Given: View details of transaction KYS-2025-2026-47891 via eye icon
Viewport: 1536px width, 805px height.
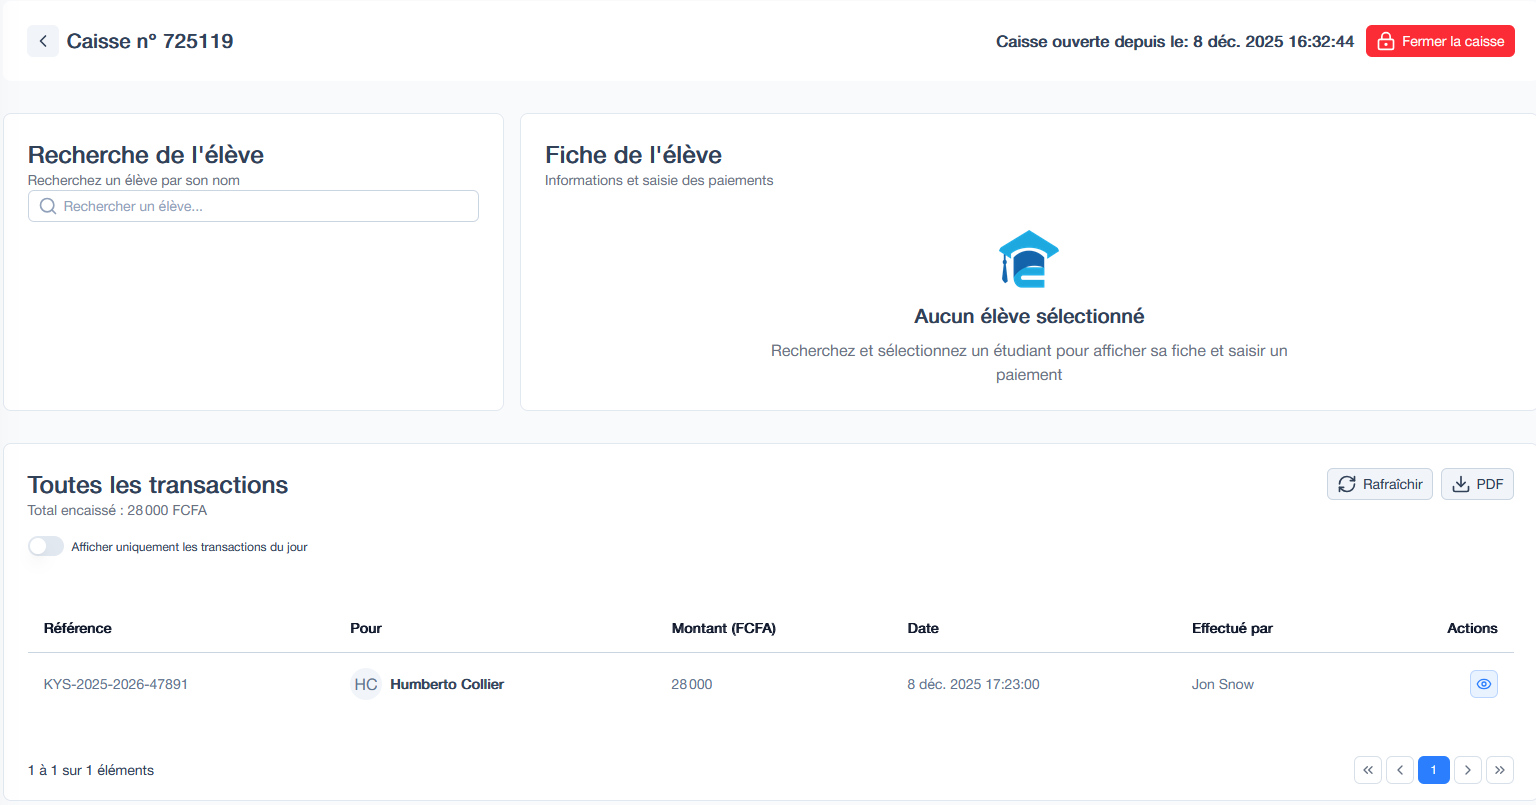Looking at the screenshot, I should coord(1483,684).
